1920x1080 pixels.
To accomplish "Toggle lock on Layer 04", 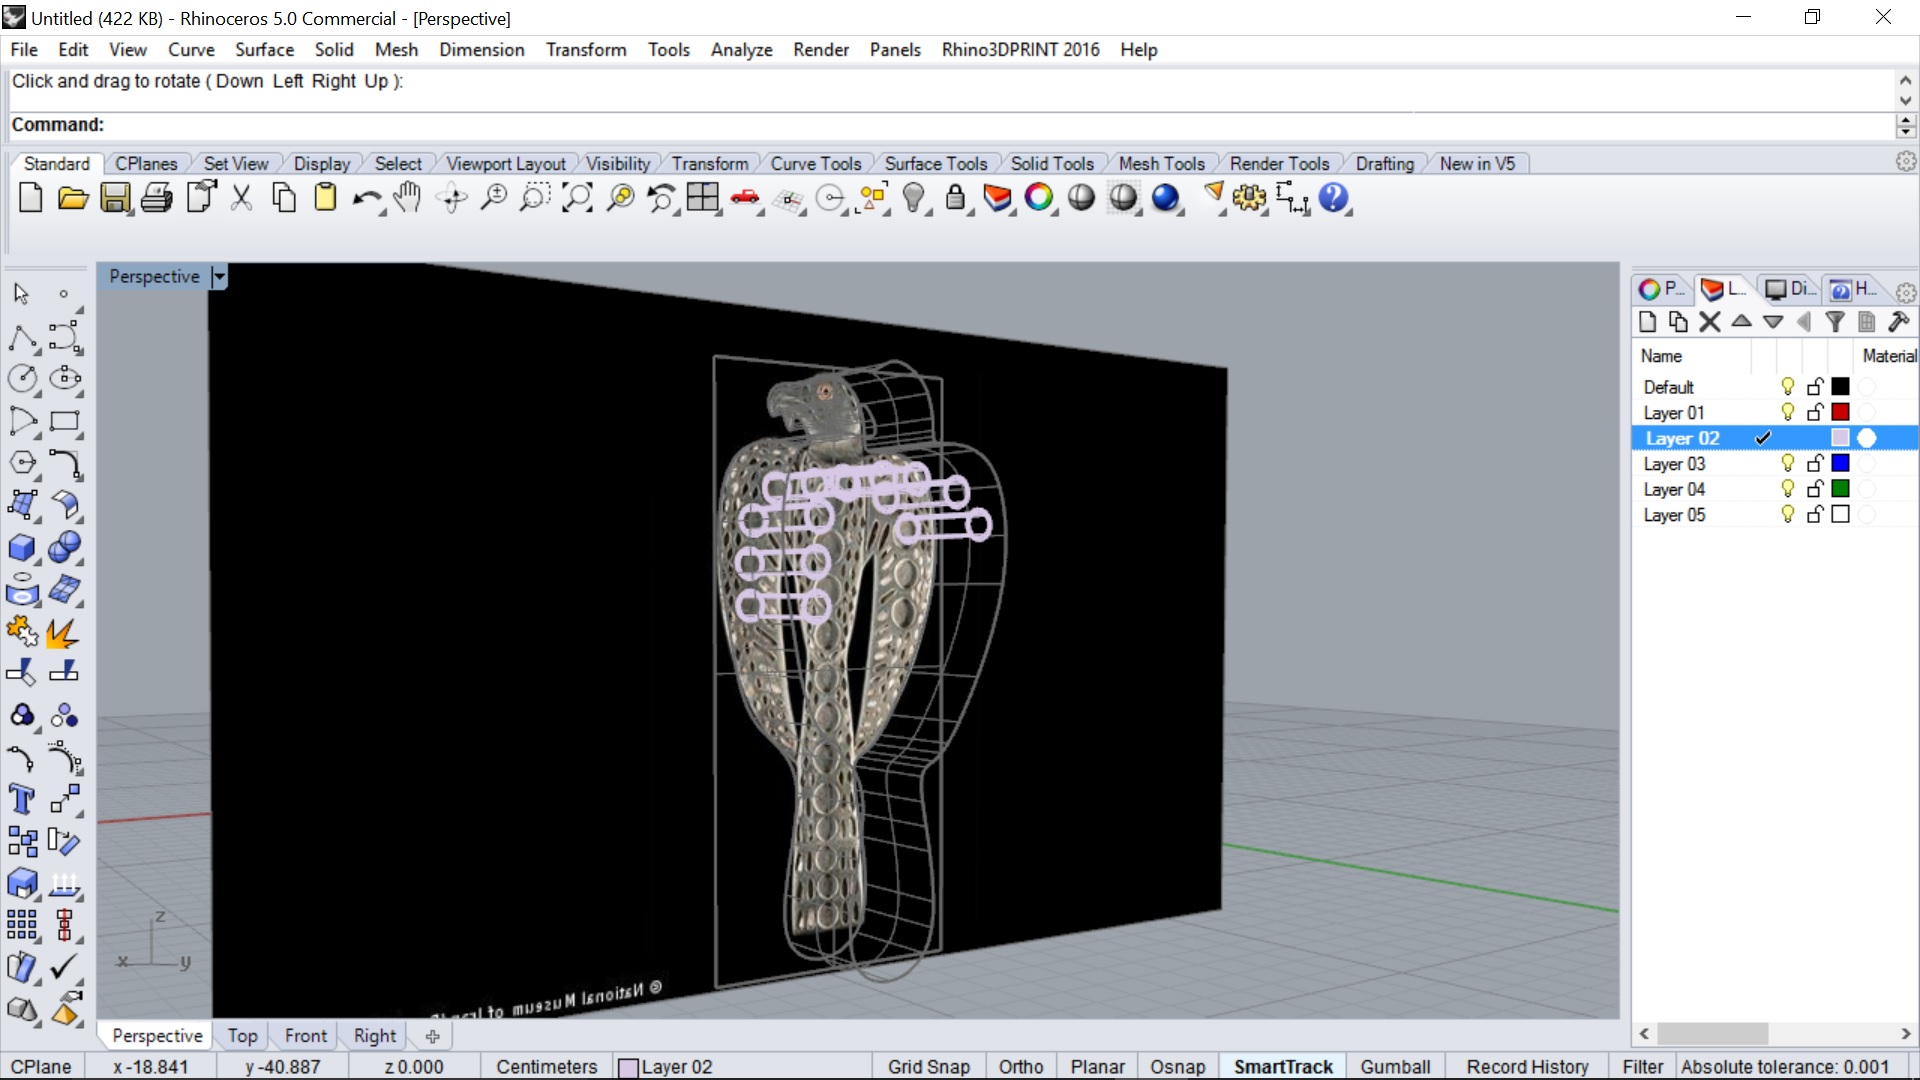I will [1815, 489].
